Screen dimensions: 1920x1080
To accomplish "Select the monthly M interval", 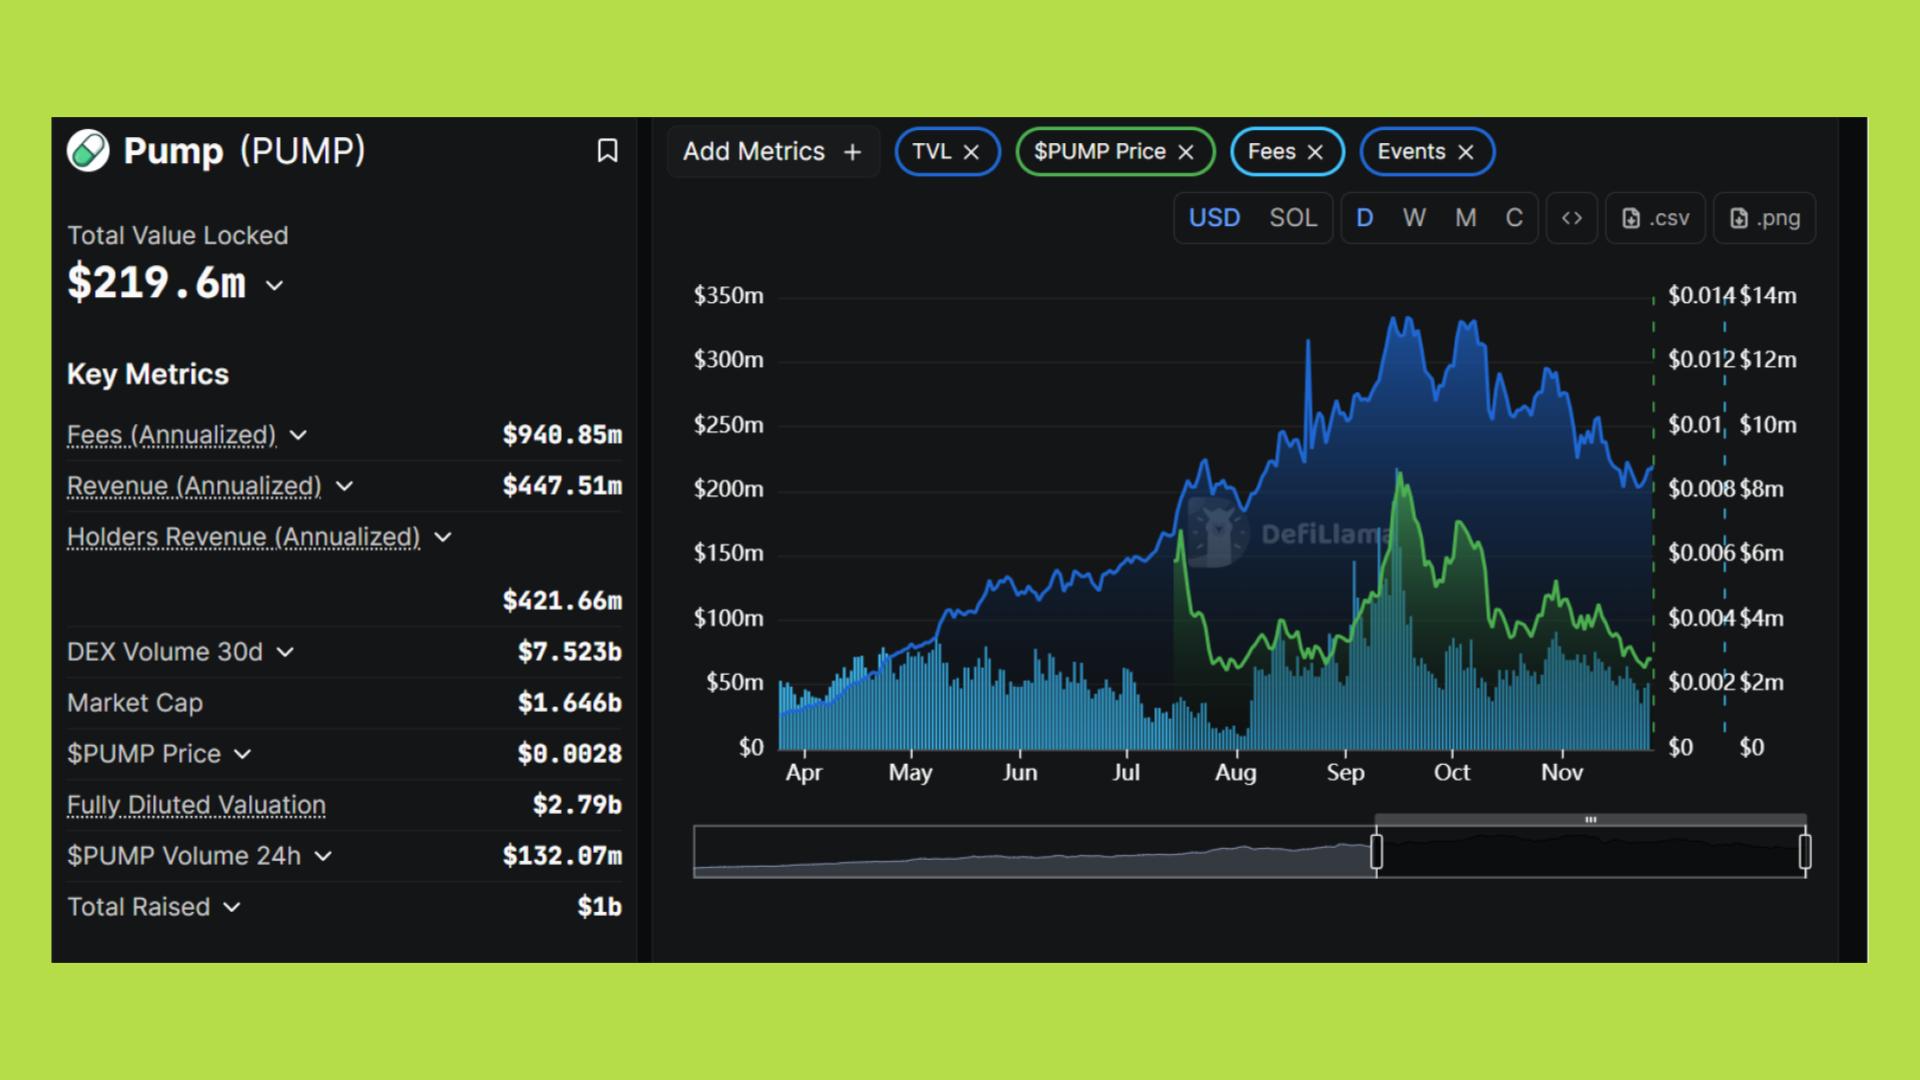I will tap(1465, 218).
